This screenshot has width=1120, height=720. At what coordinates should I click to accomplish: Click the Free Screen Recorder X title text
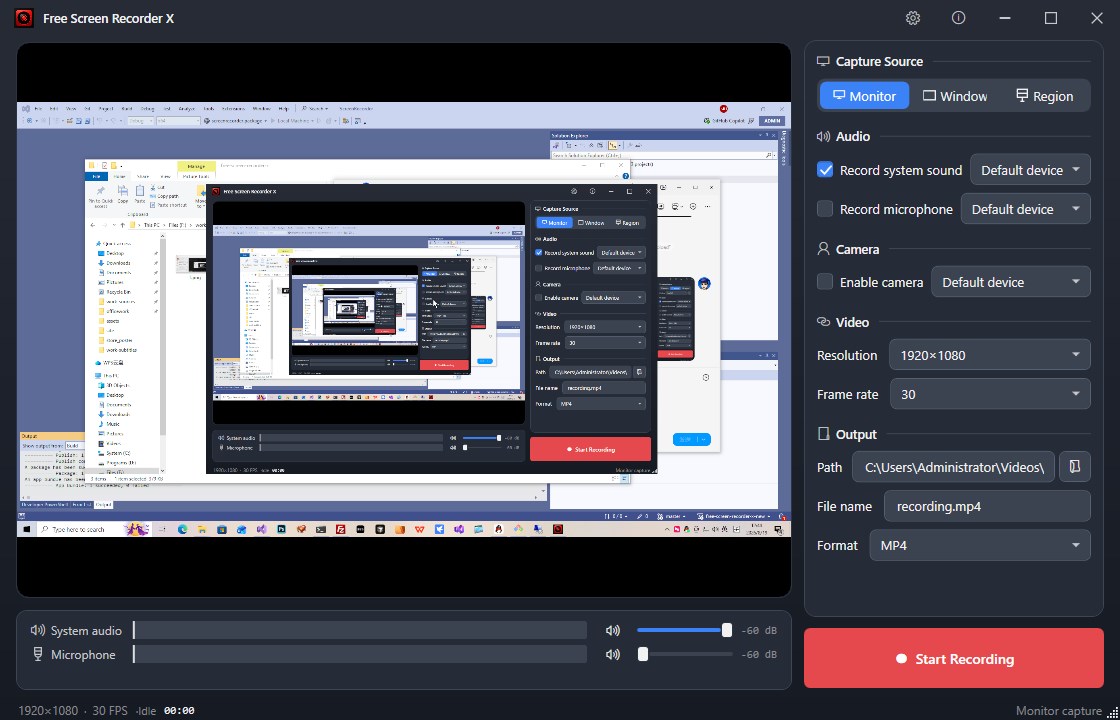pyautogui.click(x=109, y=19)
